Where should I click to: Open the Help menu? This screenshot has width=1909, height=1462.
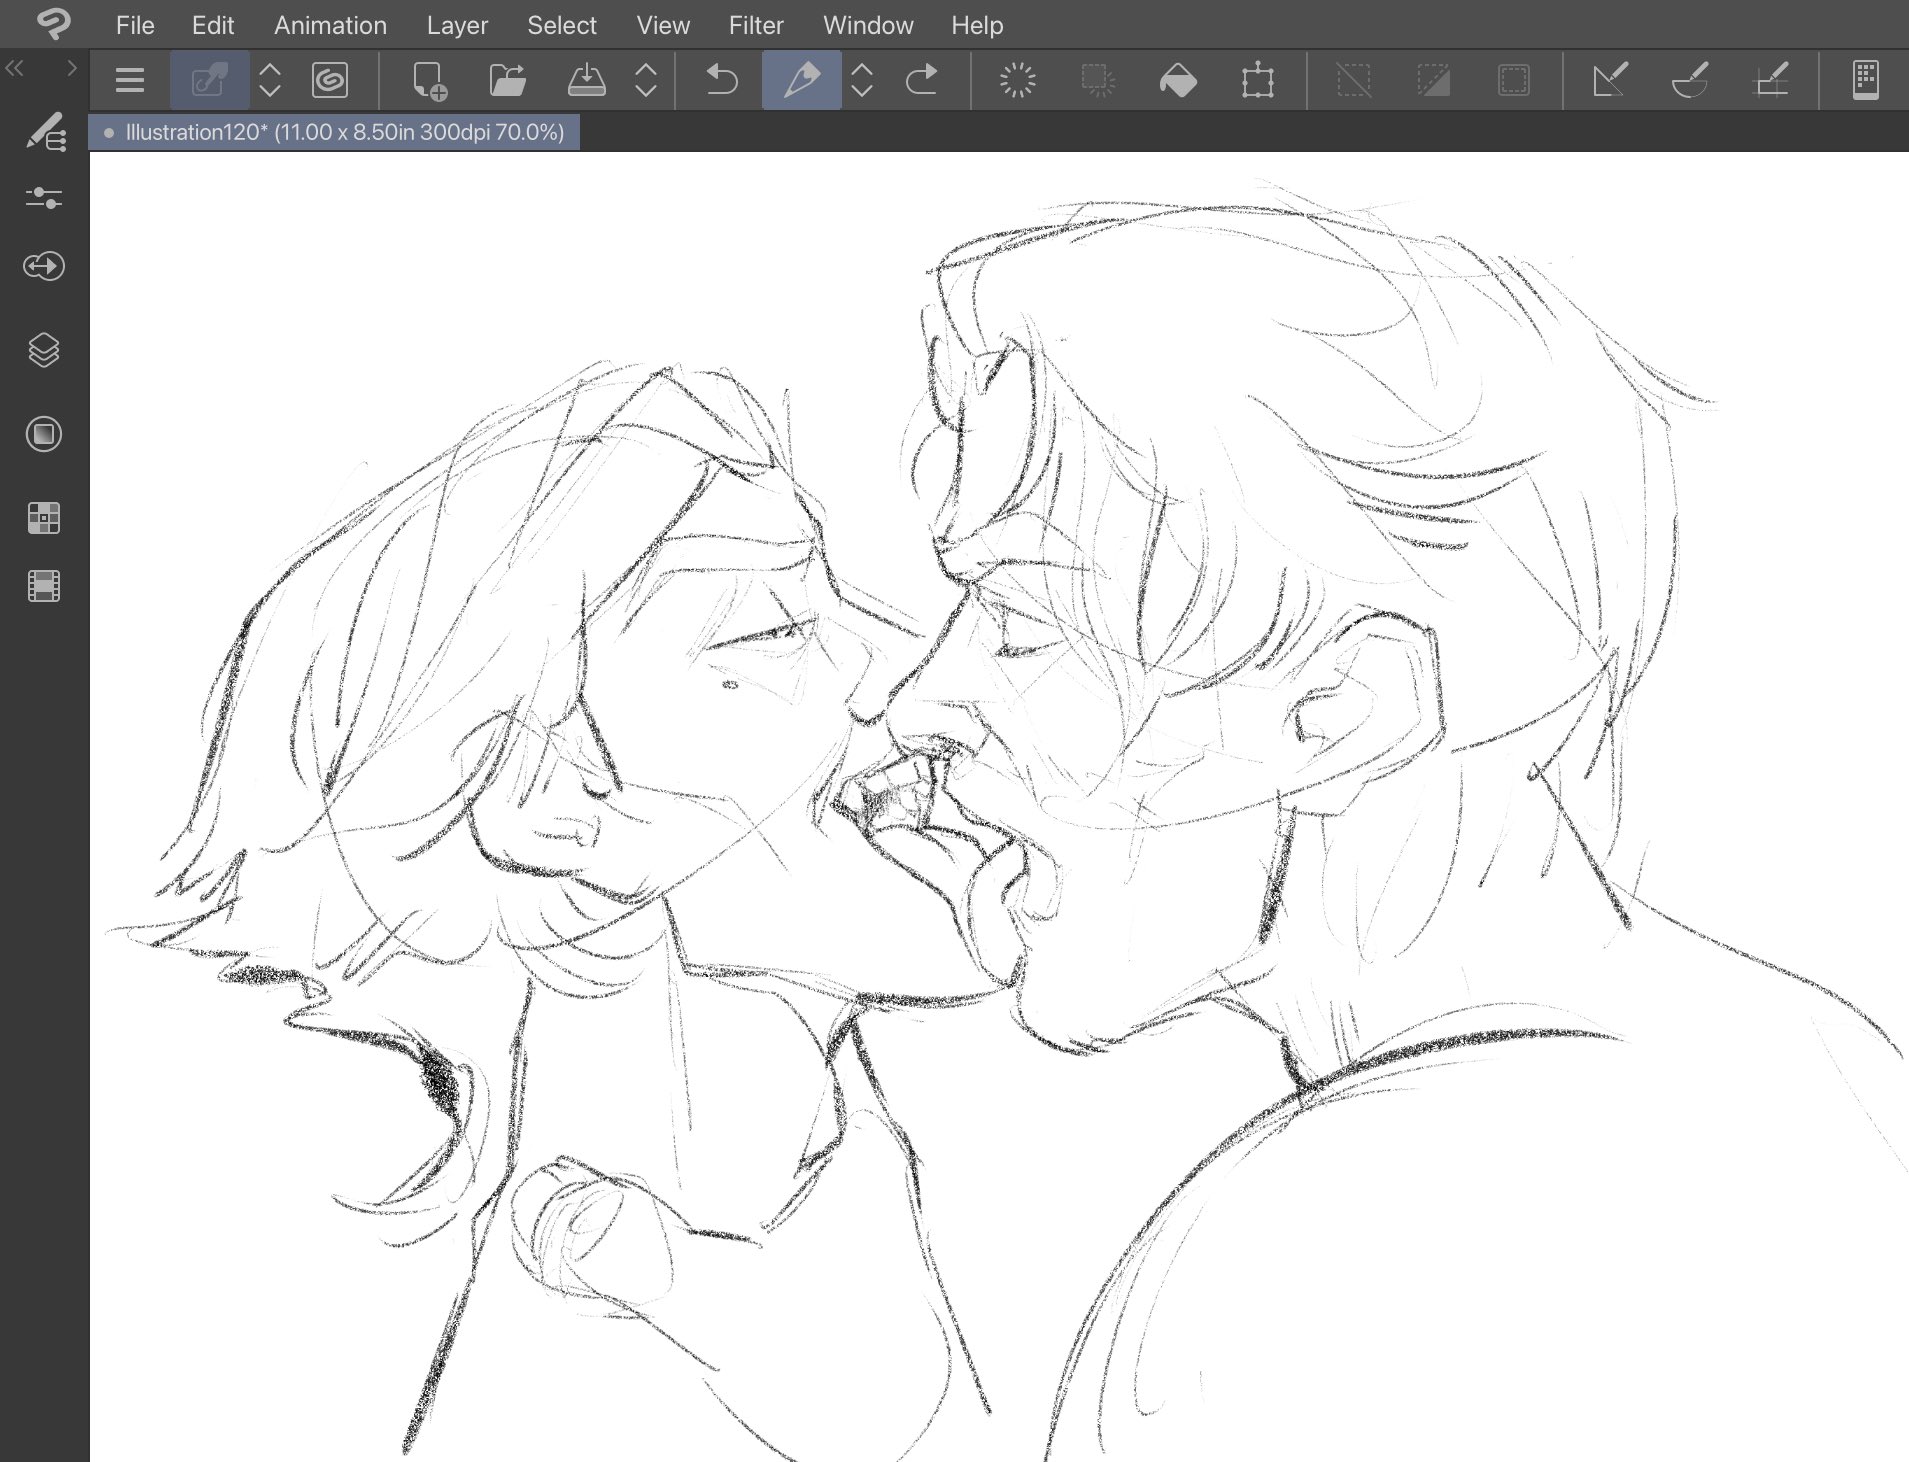[x=977, y=25]
